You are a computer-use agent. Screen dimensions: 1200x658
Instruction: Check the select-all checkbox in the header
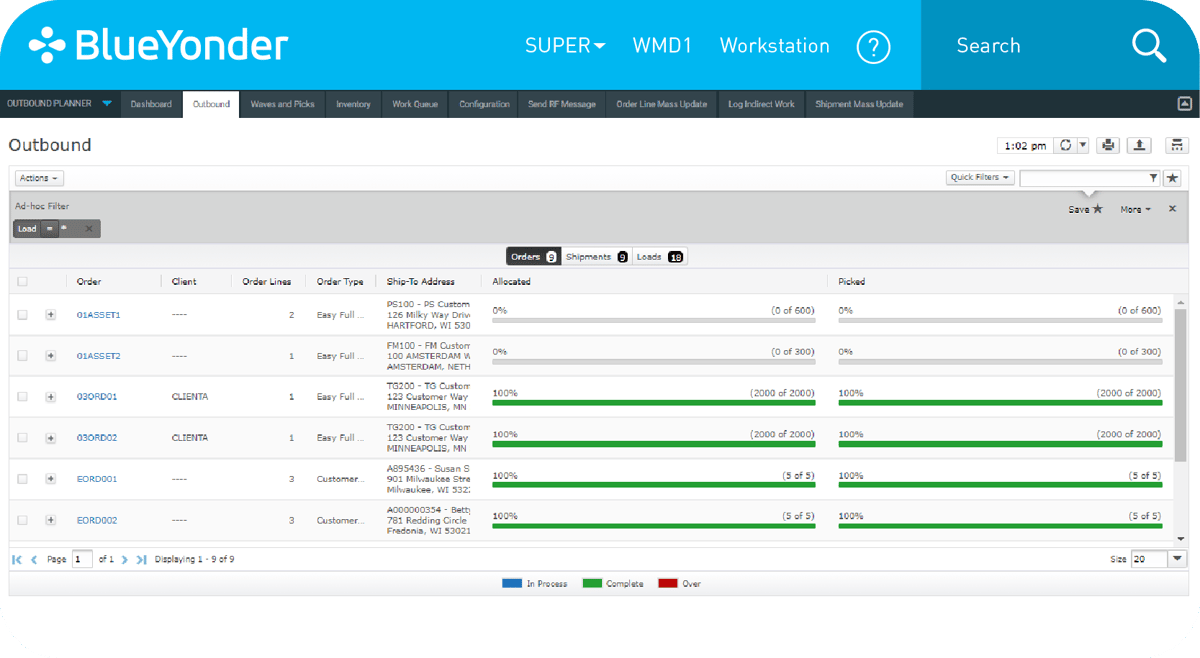click(22, 281)
